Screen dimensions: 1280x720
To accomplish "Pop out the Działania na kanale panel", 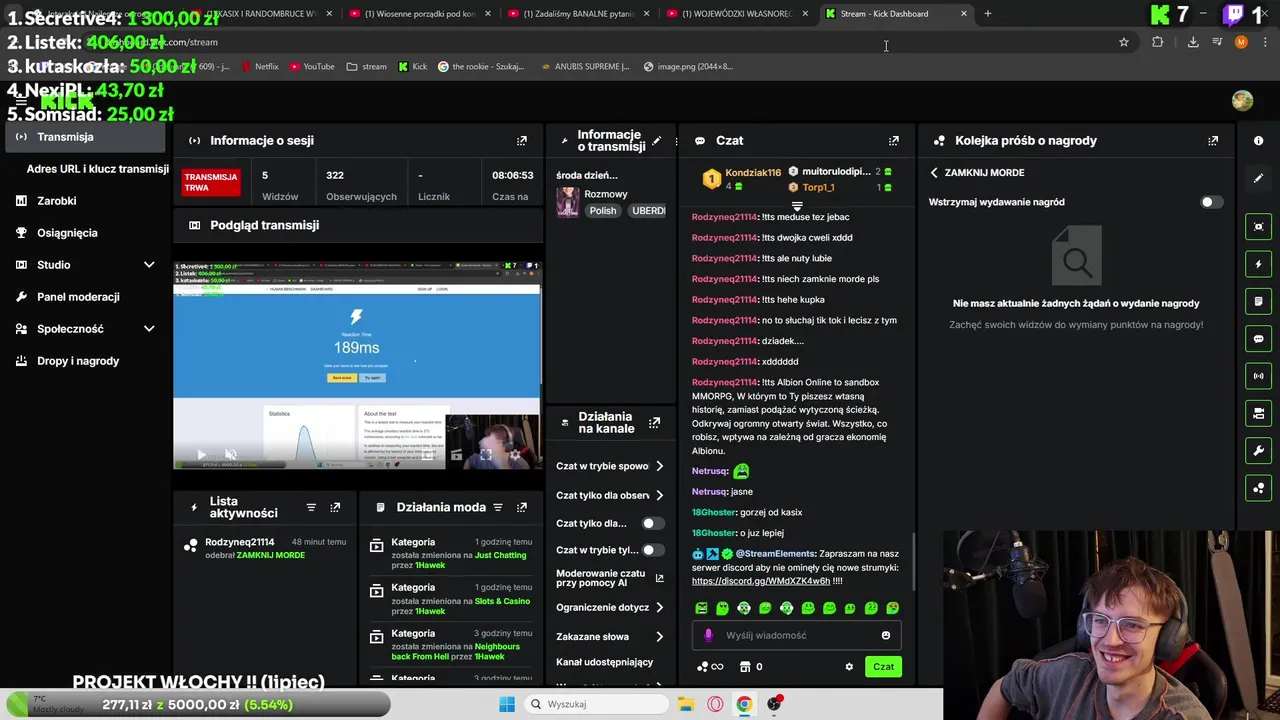I will point(654,423).
